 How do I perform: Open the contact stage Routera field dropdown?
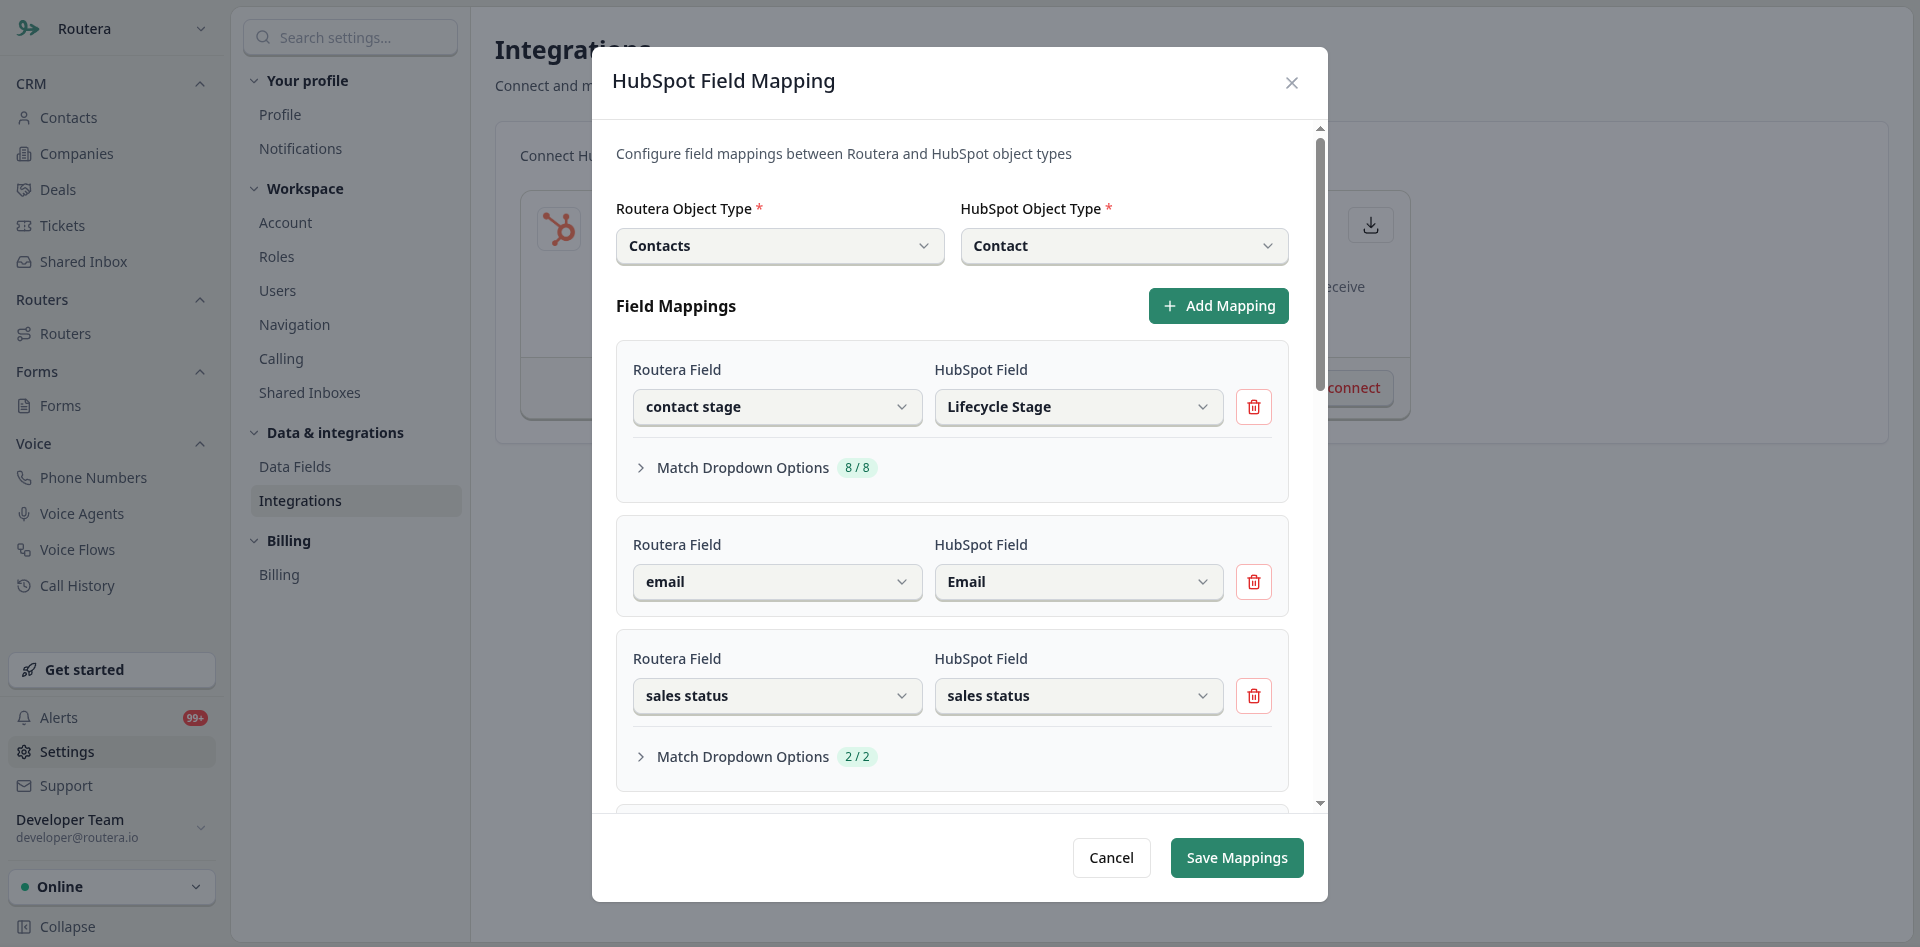pos(777,407)
